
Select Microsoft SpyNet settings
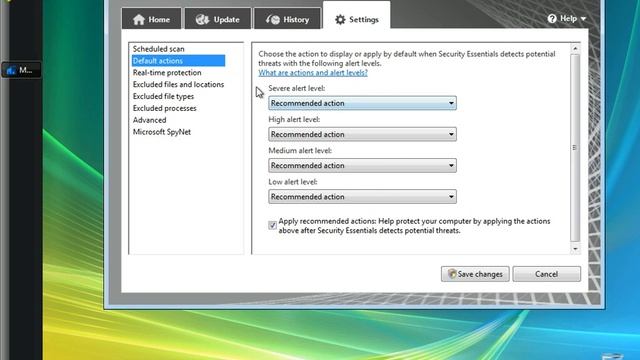pos(162,132)
